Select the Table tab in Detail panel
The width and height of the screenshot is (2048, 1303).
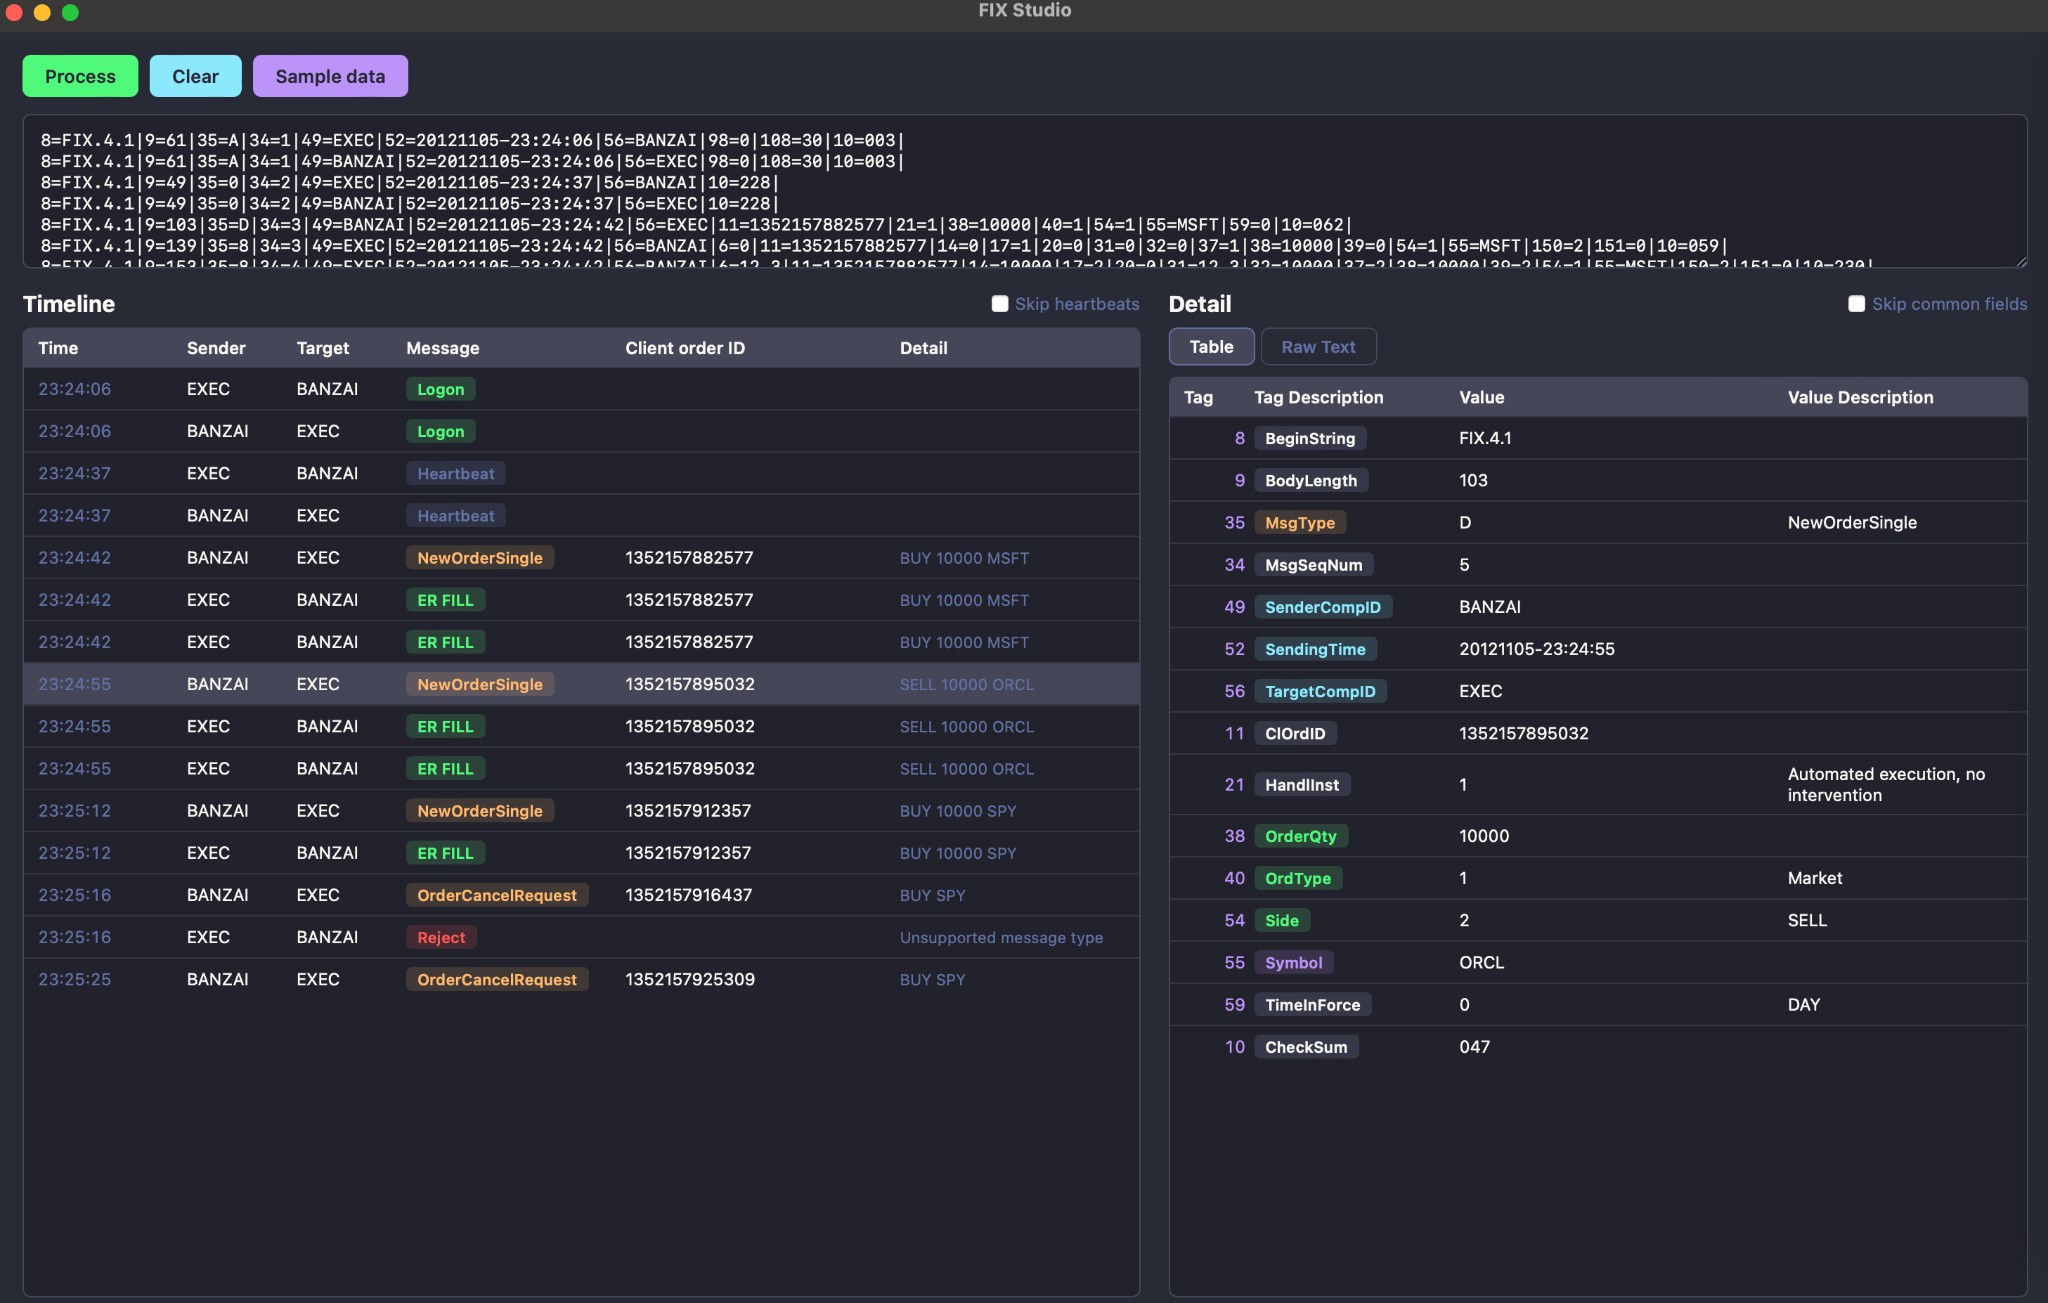[1210, 346]
